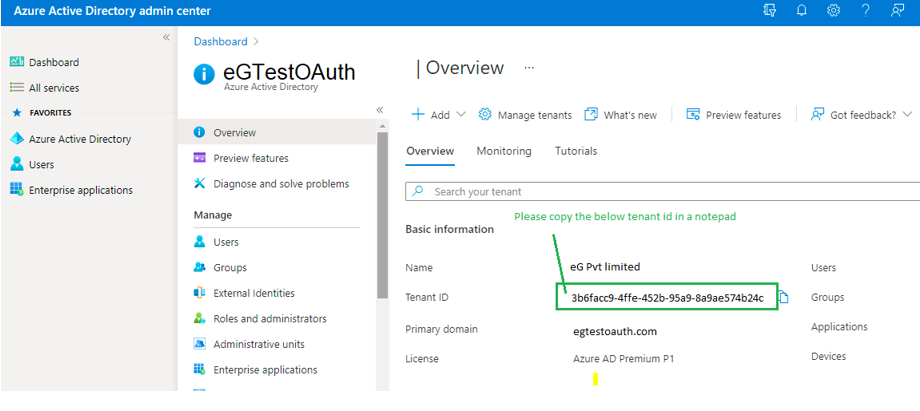Click the tenant ID value 3b6facc9-4ffe-452b-95a9-8a9ae574b24c
The height and width of the screenshot is (411, 920).
(x=668, y=298)
